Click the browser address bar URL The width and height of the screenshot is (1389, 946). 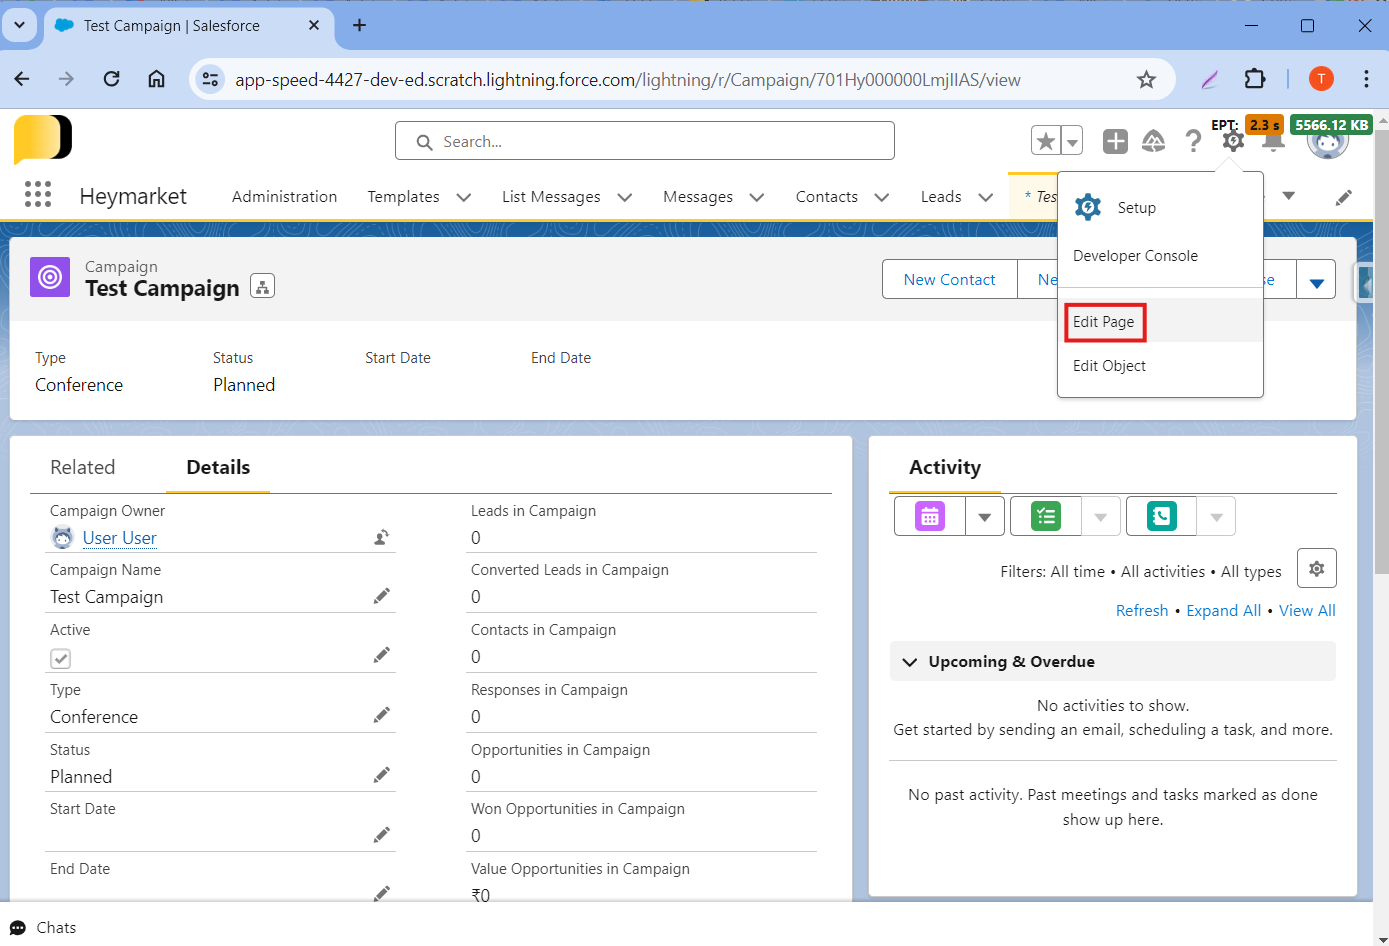coord(628,79)
